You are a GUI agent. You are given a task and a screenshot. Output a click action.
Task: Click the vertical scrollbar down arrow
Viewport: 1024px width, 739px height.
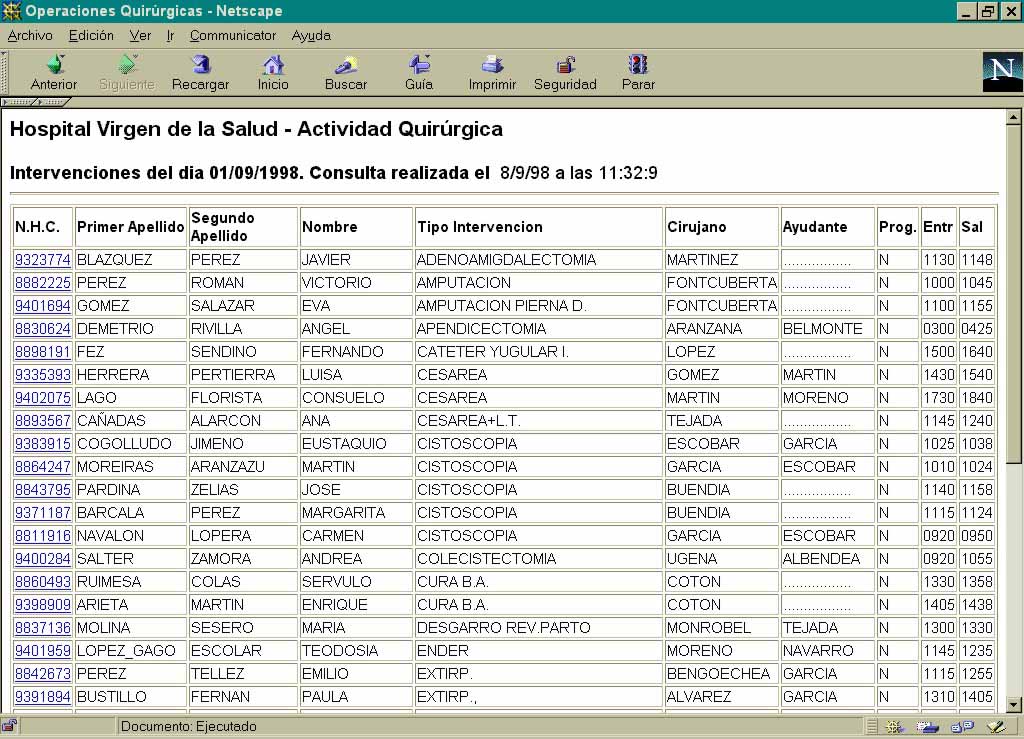pos(1014,703)
